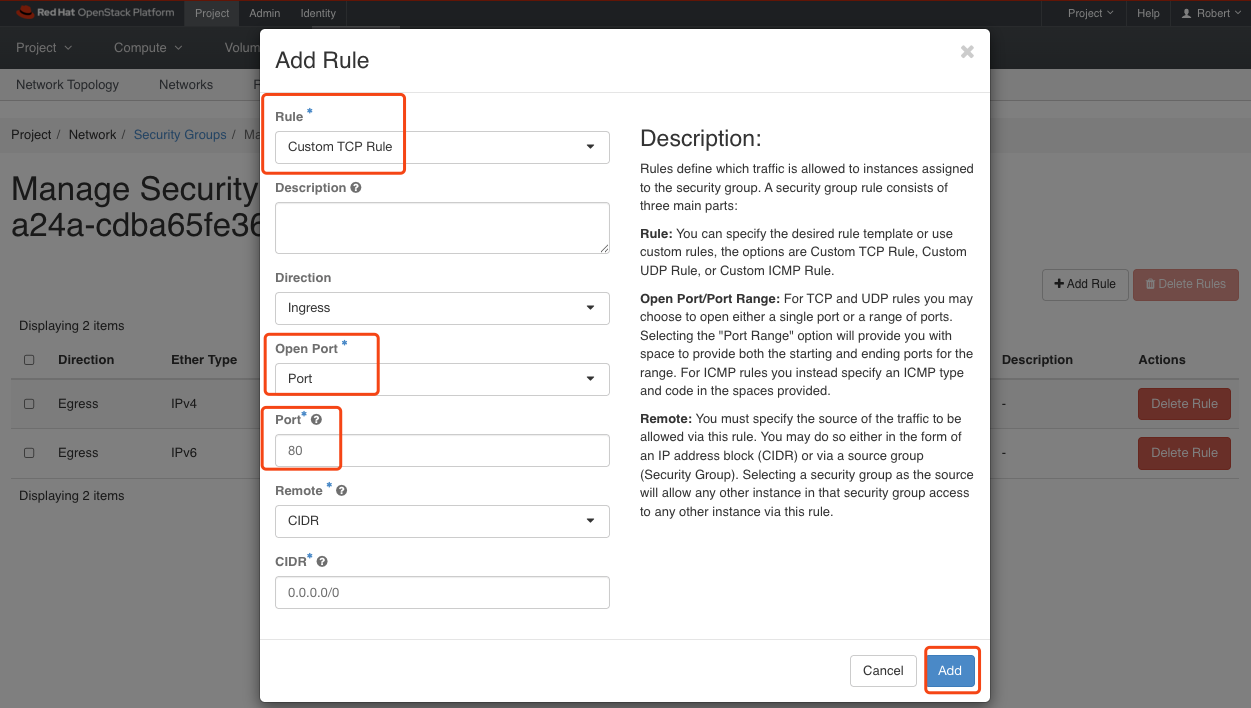Image resolution: width=1251 pixels, height=708 pixels.
Task: Close the Add Rule dialog with the X
Action: [x=966, y=52]
